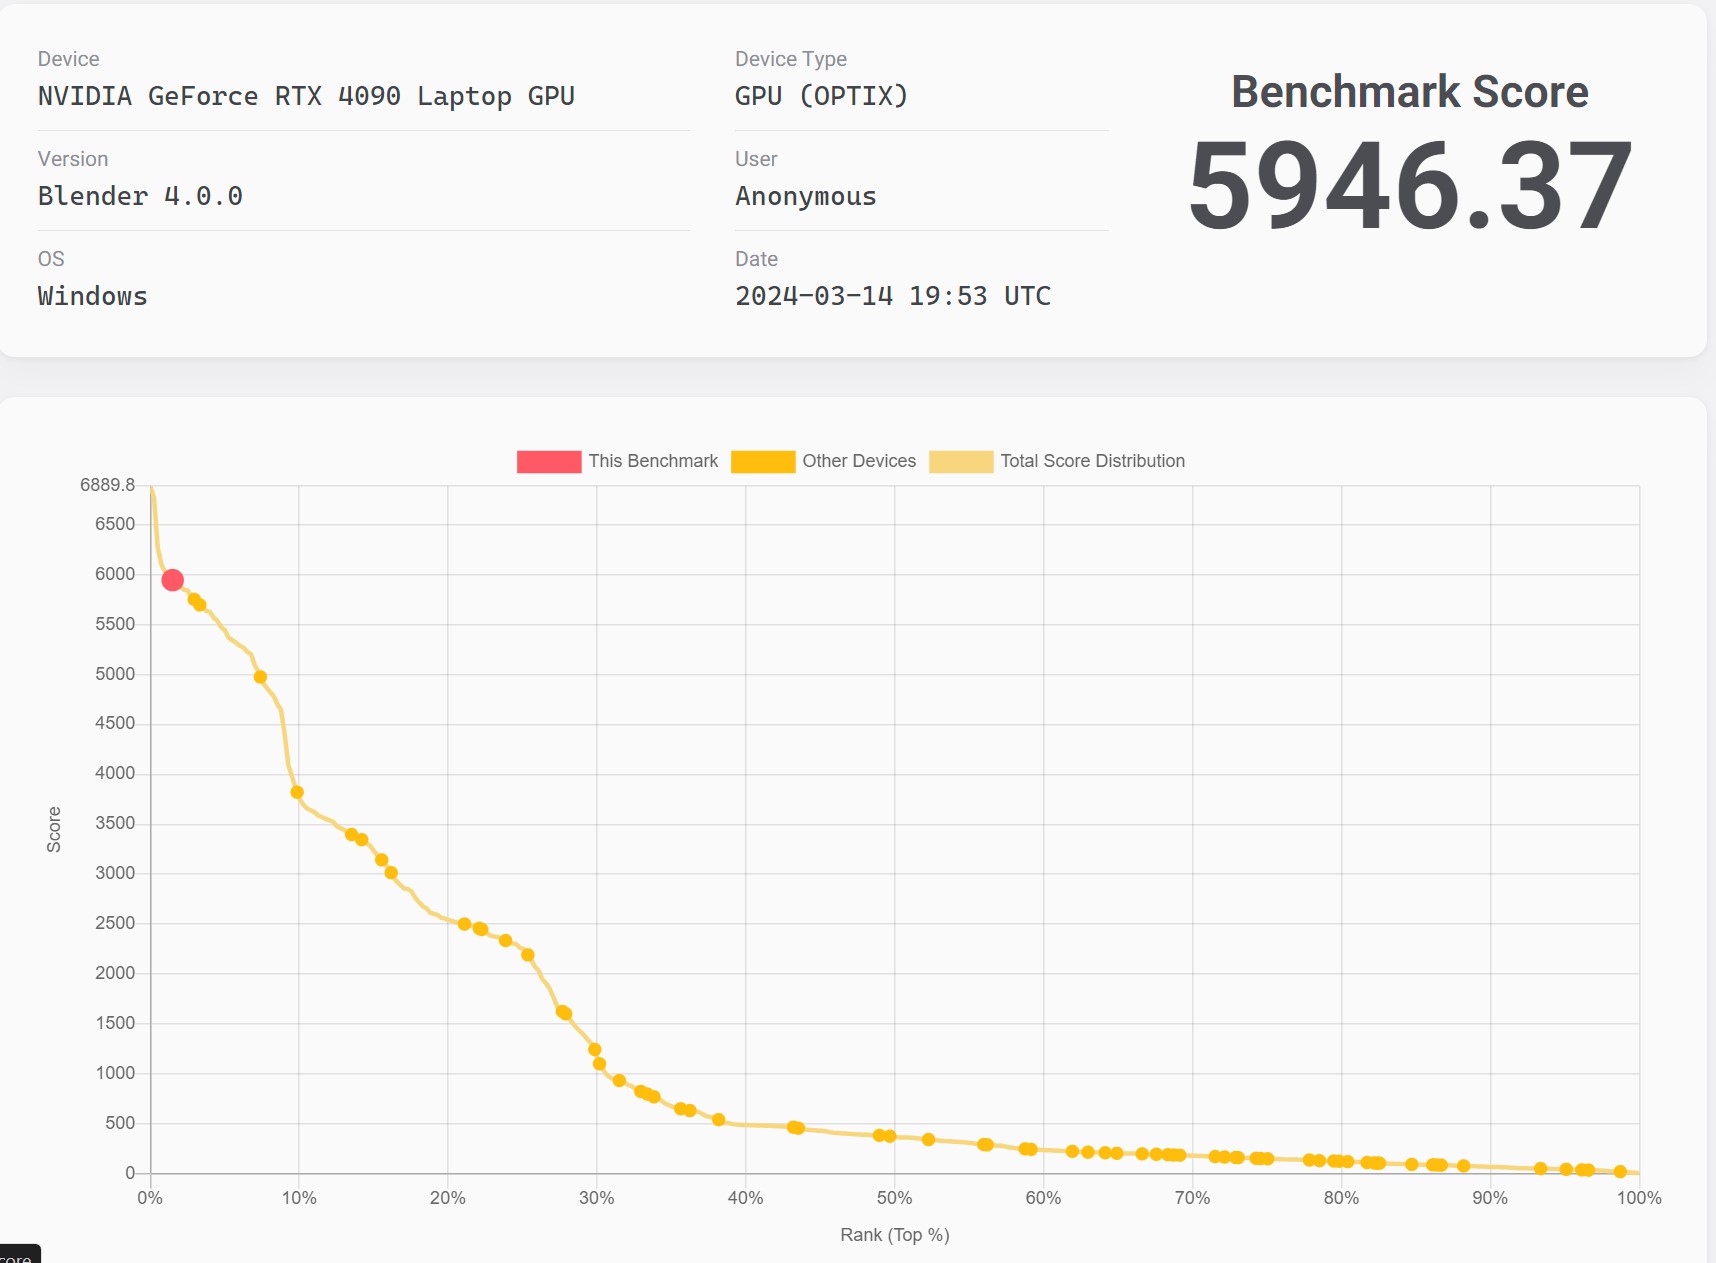
Task: Click the isolated data point near 38% rank
Action: [718, 1120]
